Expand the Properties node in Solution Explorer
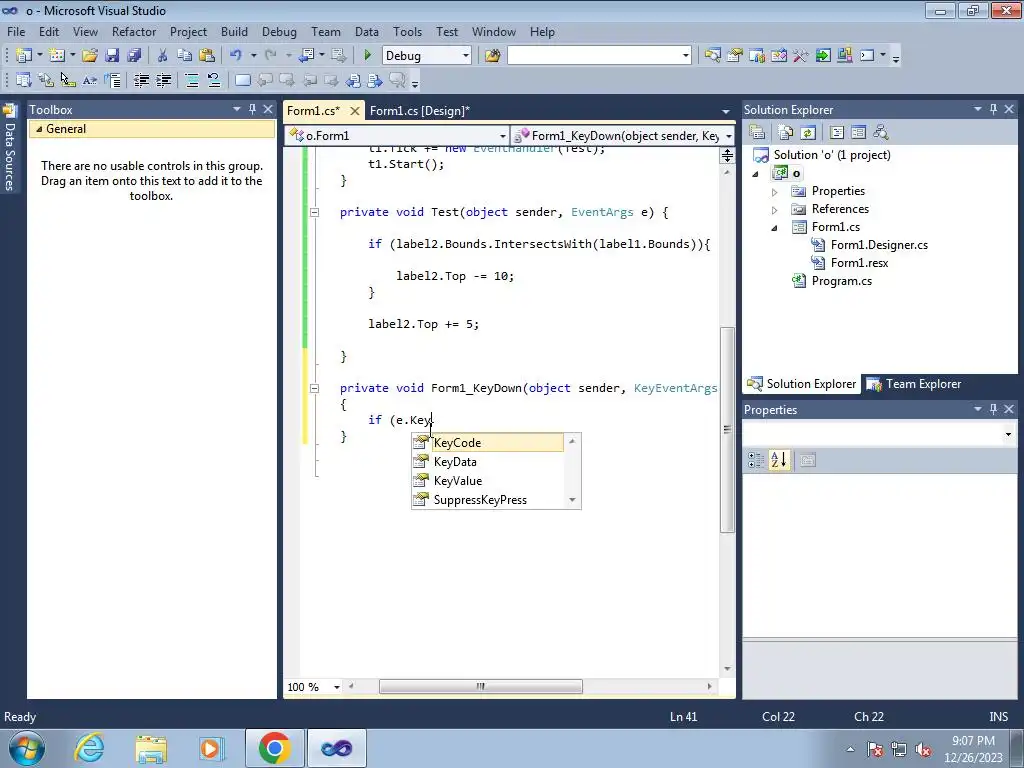Viewport: 1024px width, 768px height. pyautogui.click(x=775, y=192)
